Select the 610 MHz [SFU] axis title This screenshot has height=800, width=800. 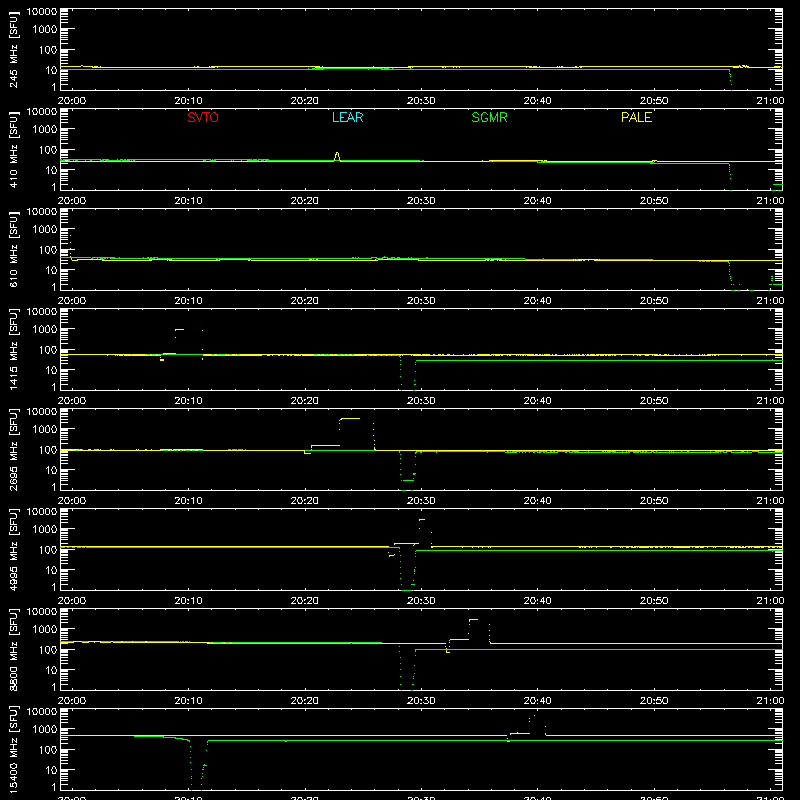pyautogui.click(x=14, y=249)
